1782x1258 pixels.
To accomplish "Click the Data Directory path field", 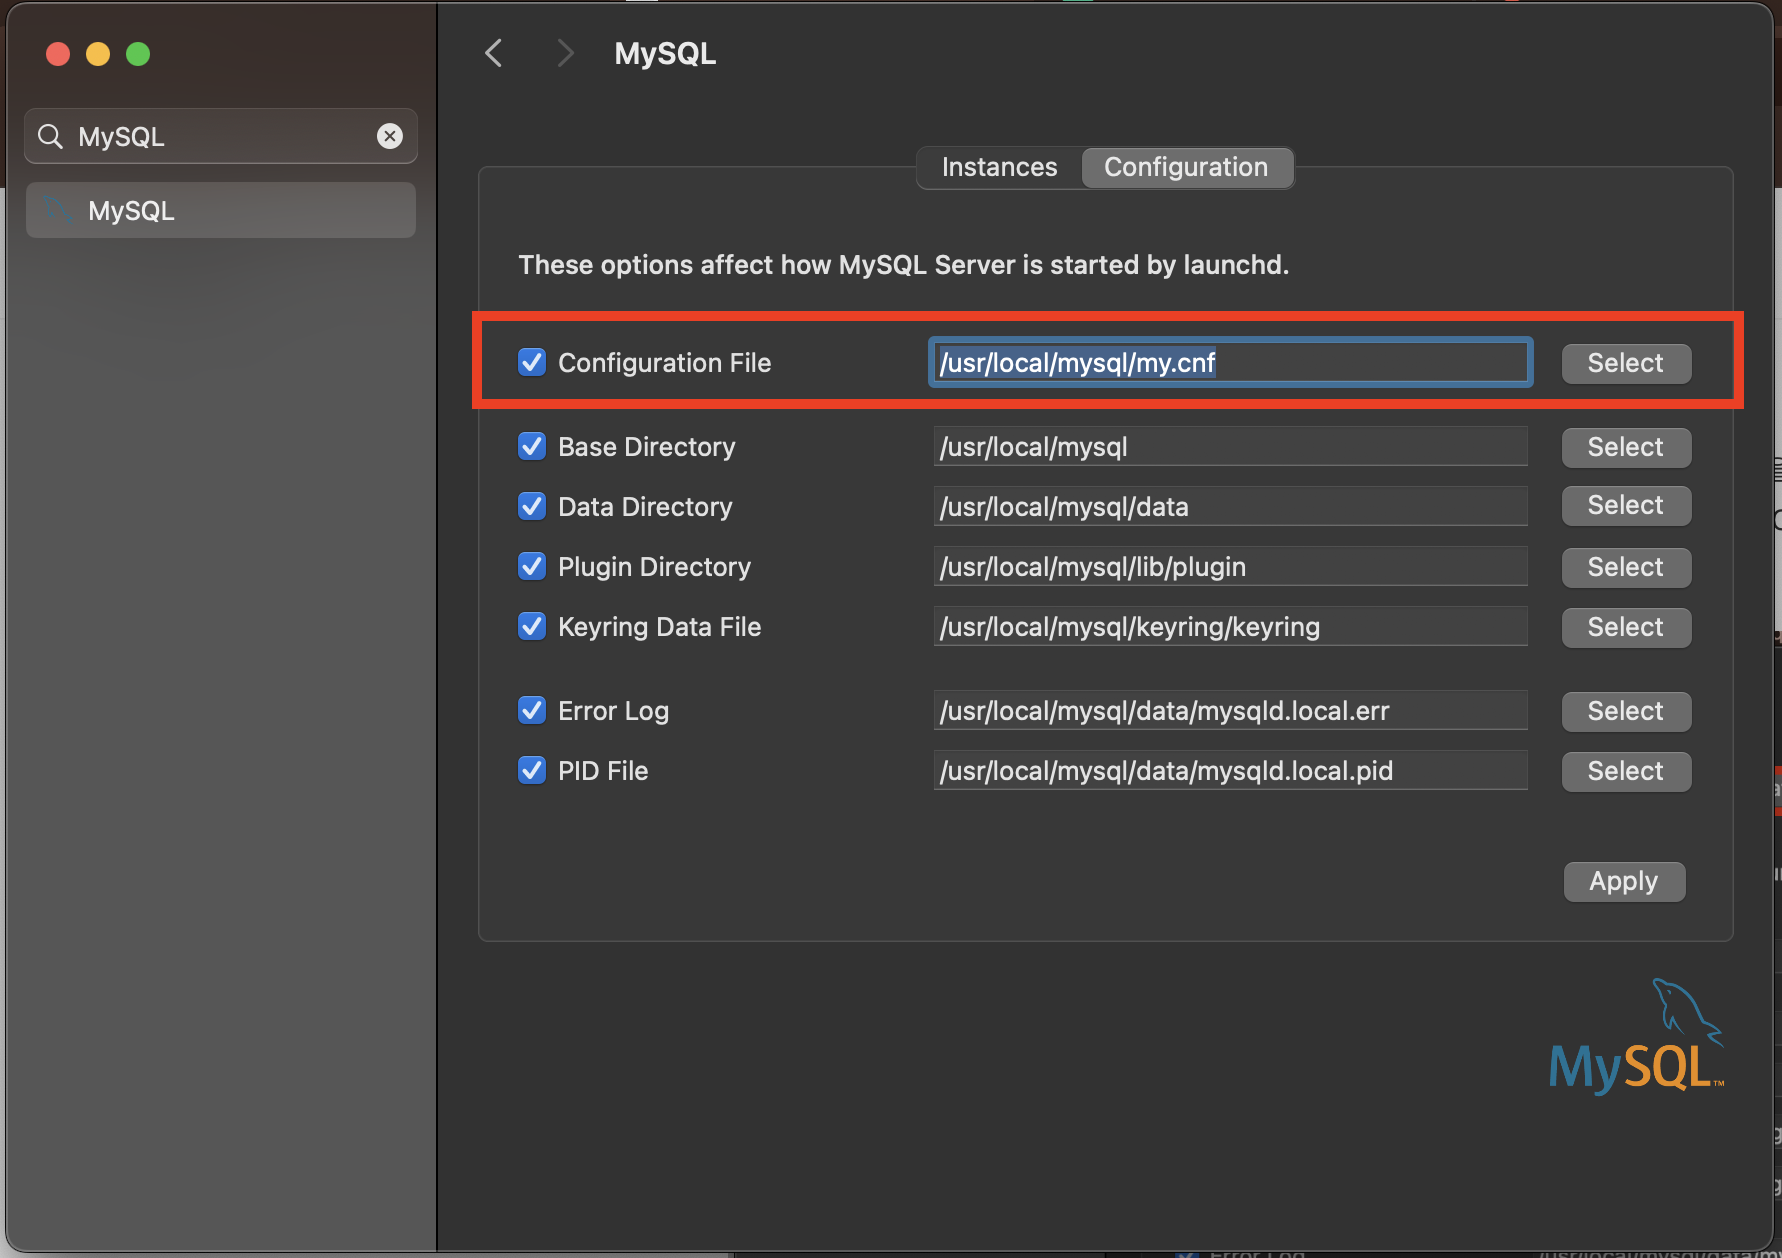I will pyautogui.click(x=1230, y=506).
